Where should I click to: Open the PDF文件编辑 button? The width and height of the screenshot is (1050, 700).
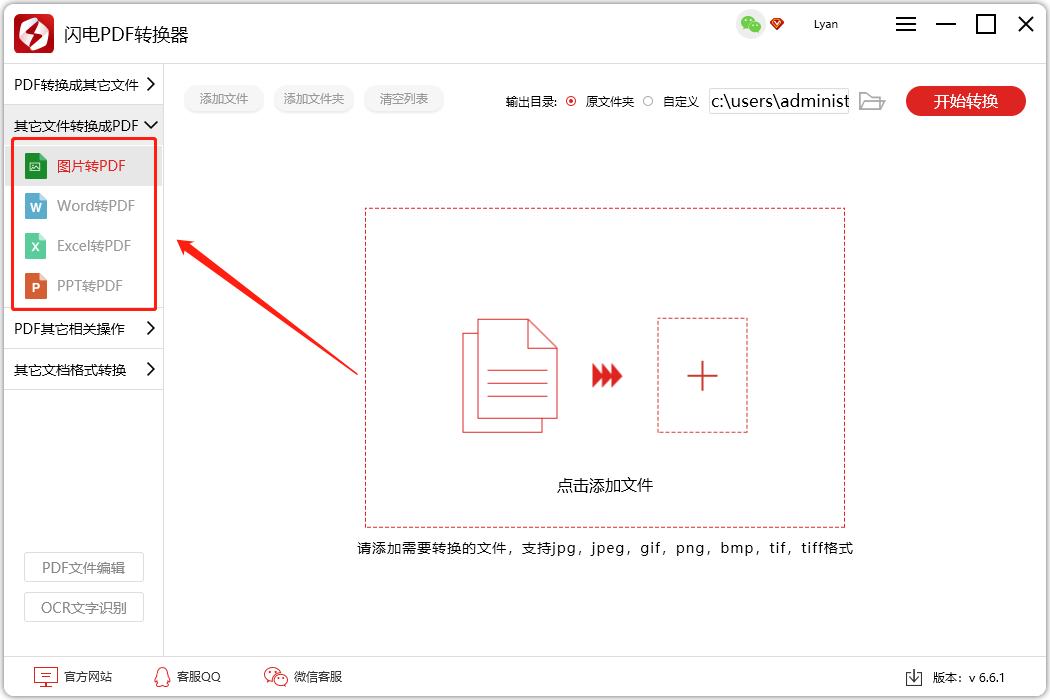[84, 567]
